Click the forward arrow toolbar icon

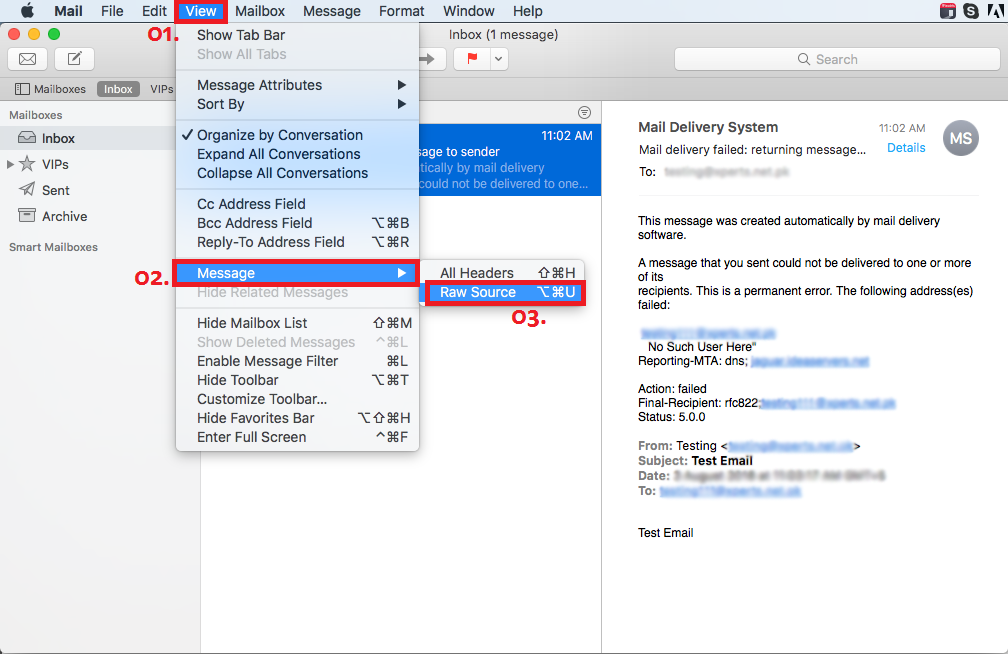coord(428,59)
